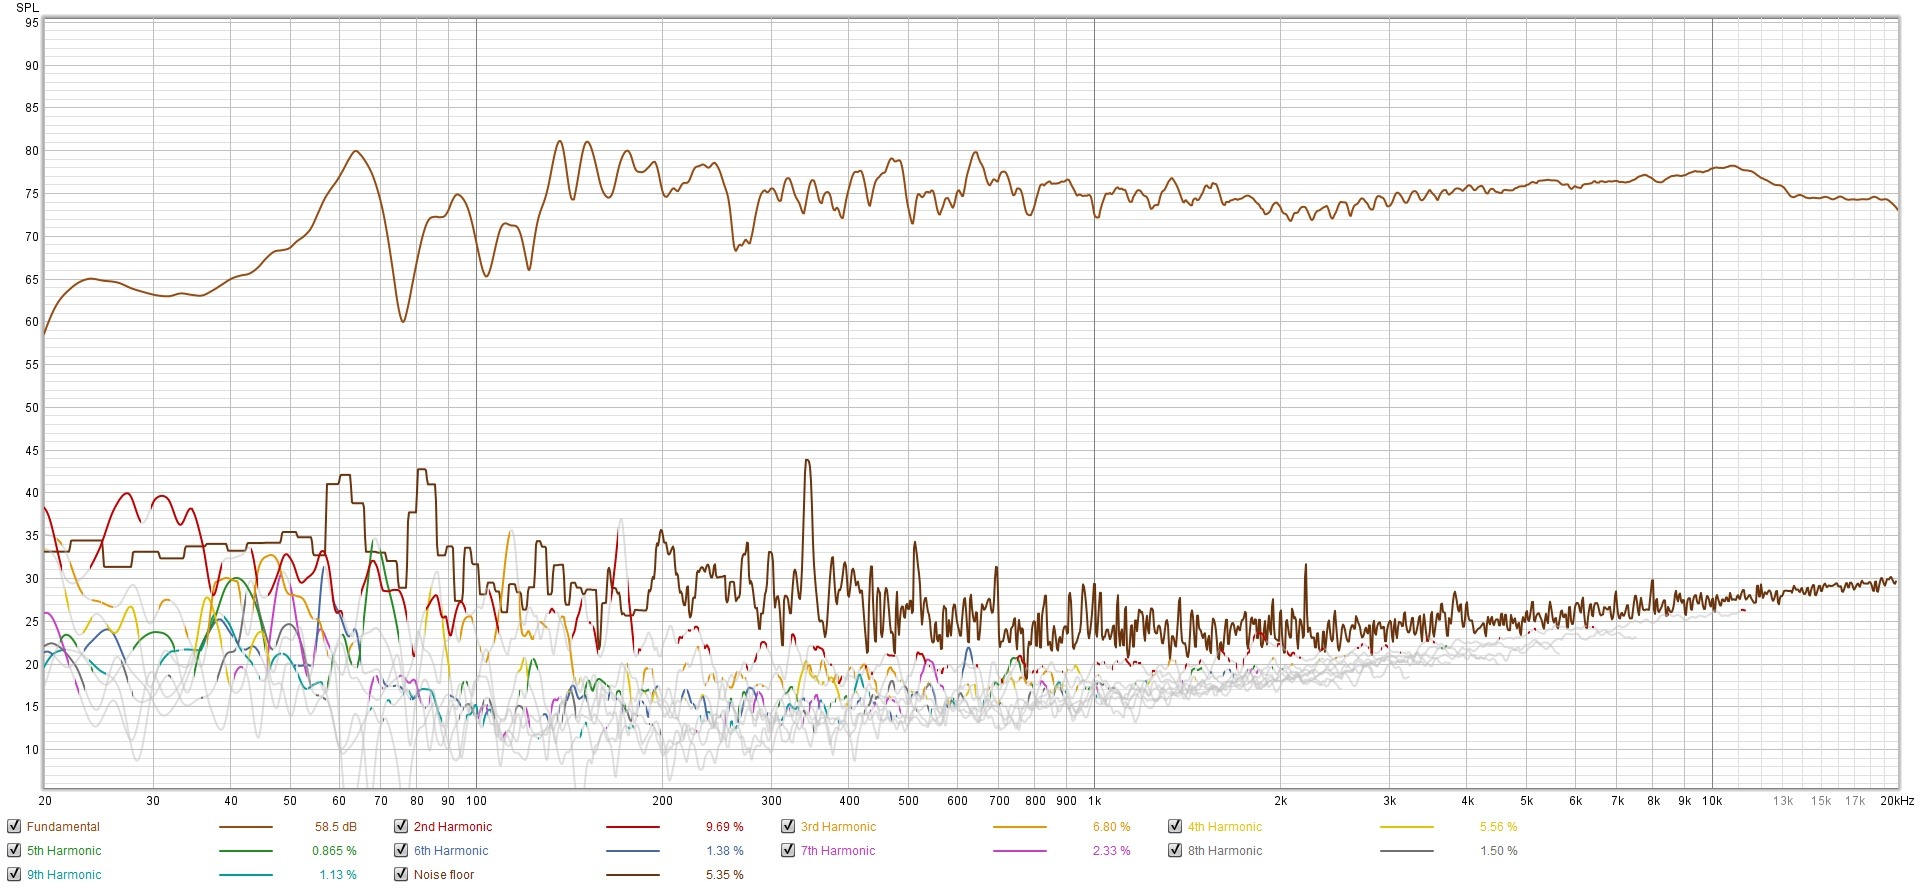
Task: Click the 5.56 % 4th Harmonic value
Action: [1498, 827]
